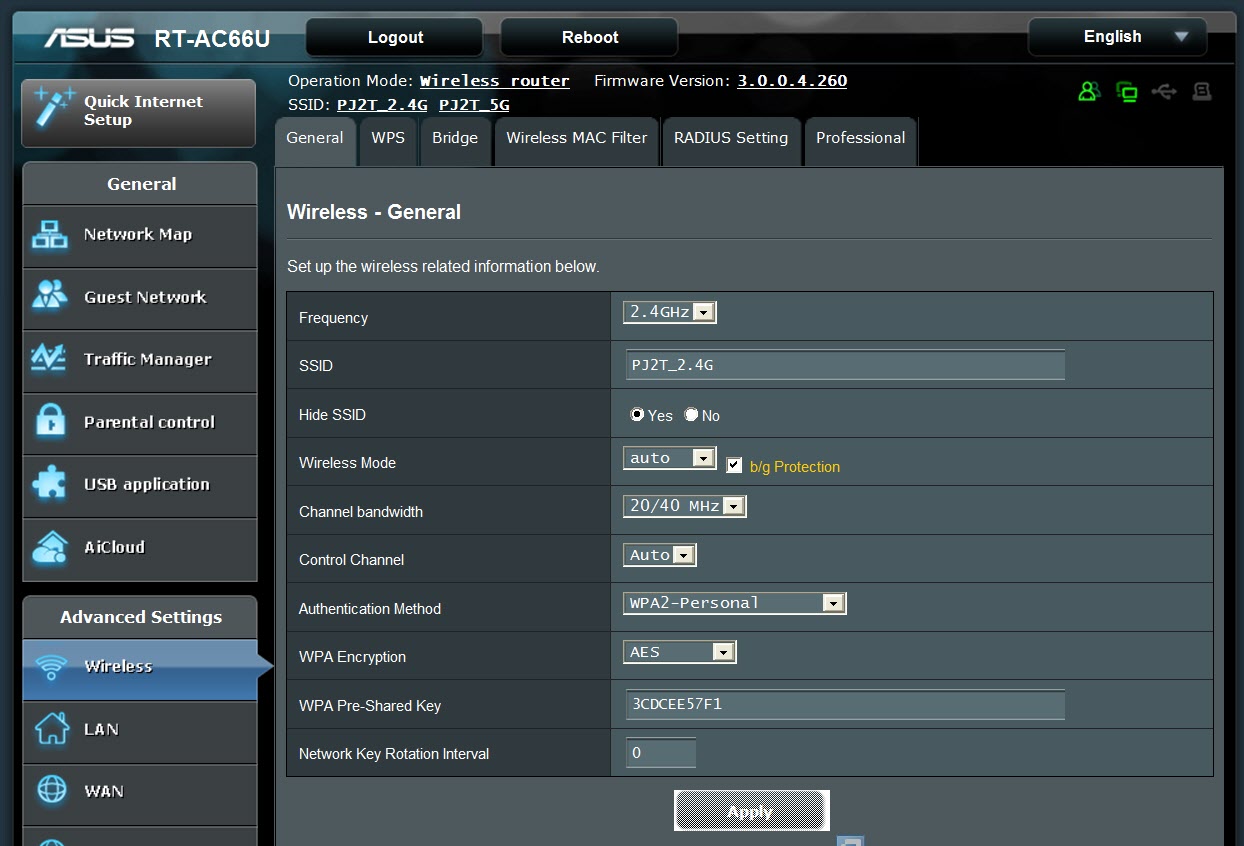The image size is (1244, 846).
Task: Click the green guest network status icon
Action: [x=1089, y=92]
